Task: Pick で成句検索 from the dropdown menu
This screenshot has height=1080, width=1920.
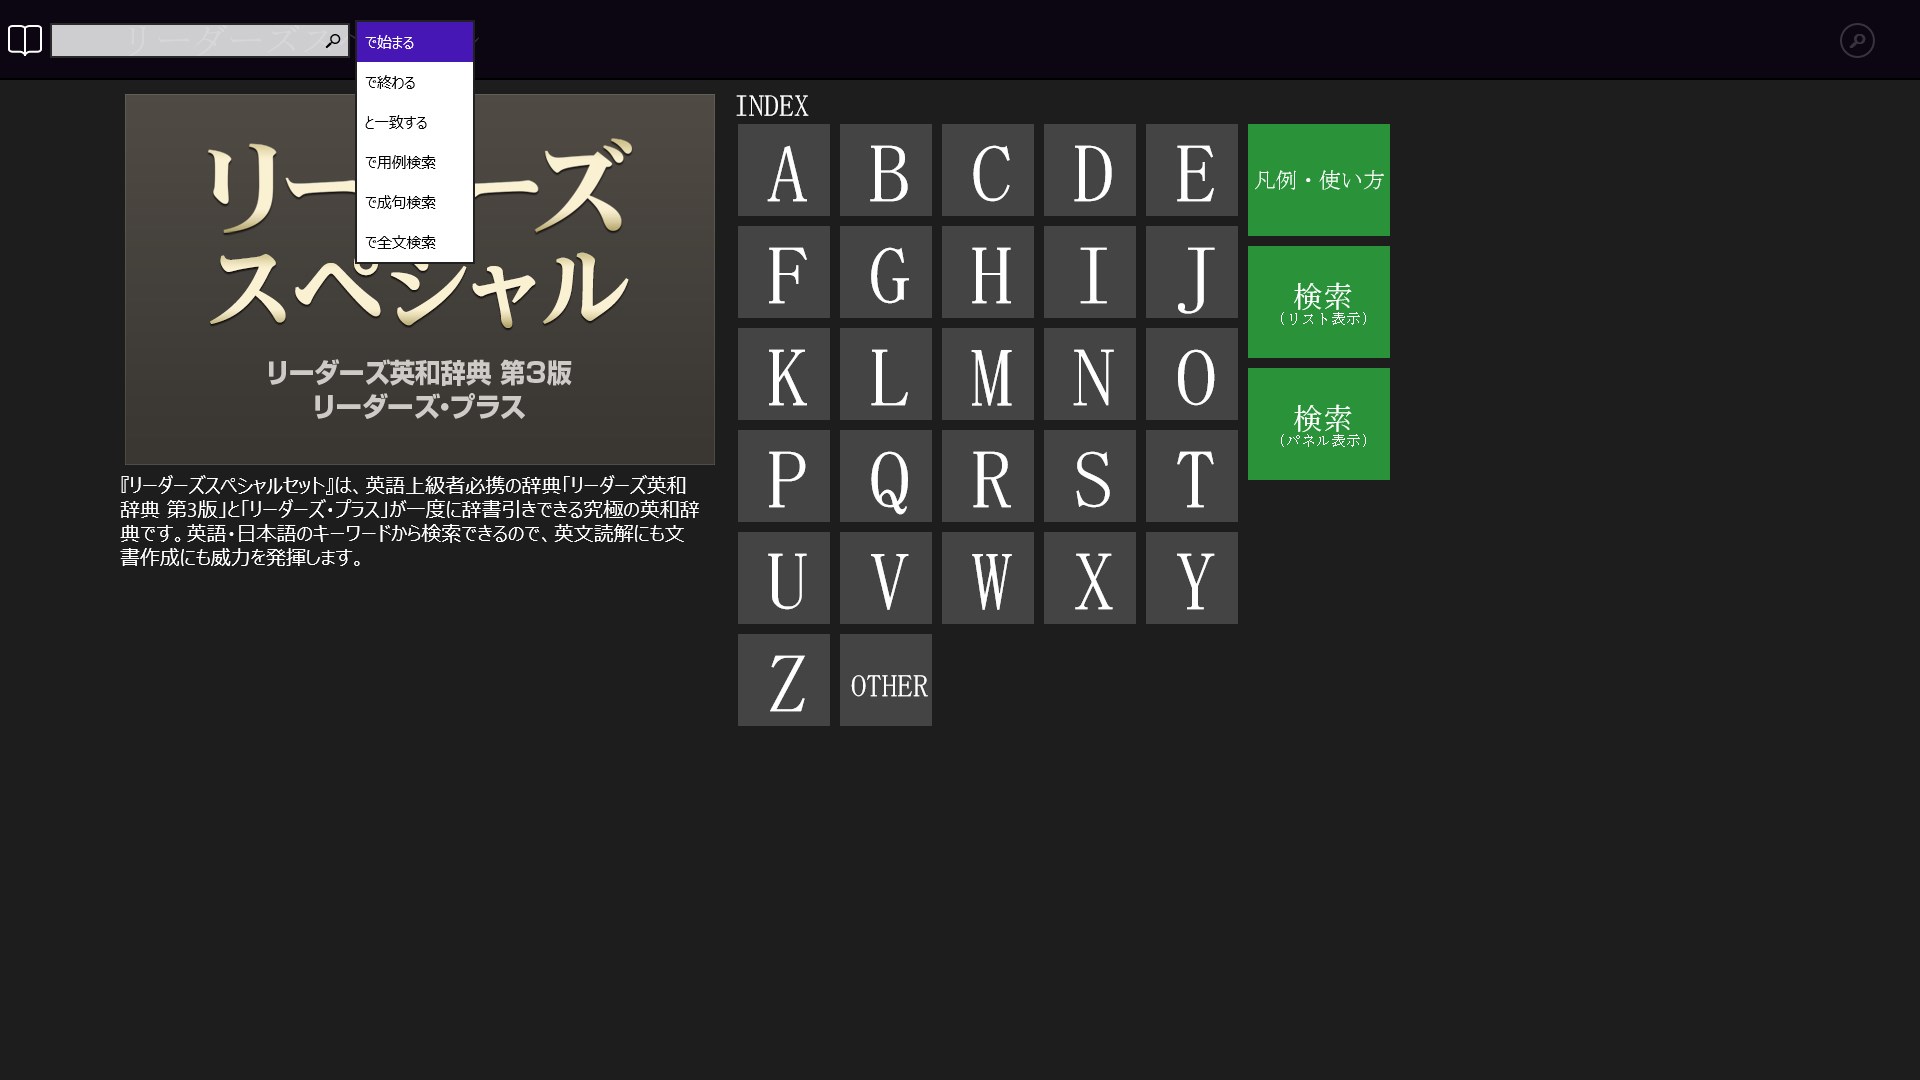Action: tap(414, 202)
